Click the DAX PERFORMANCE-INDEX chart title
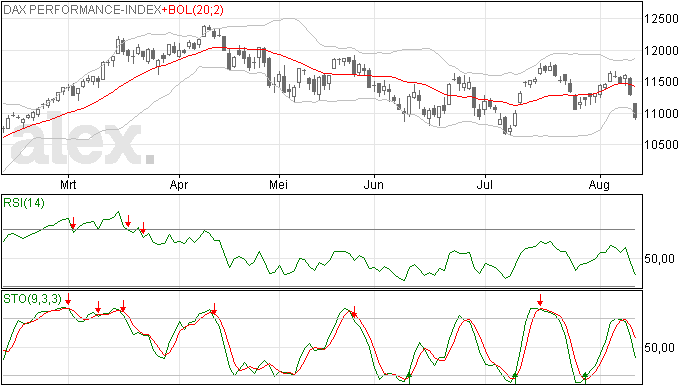Viewport: 690px width, 387px height. tap(82, 10)
